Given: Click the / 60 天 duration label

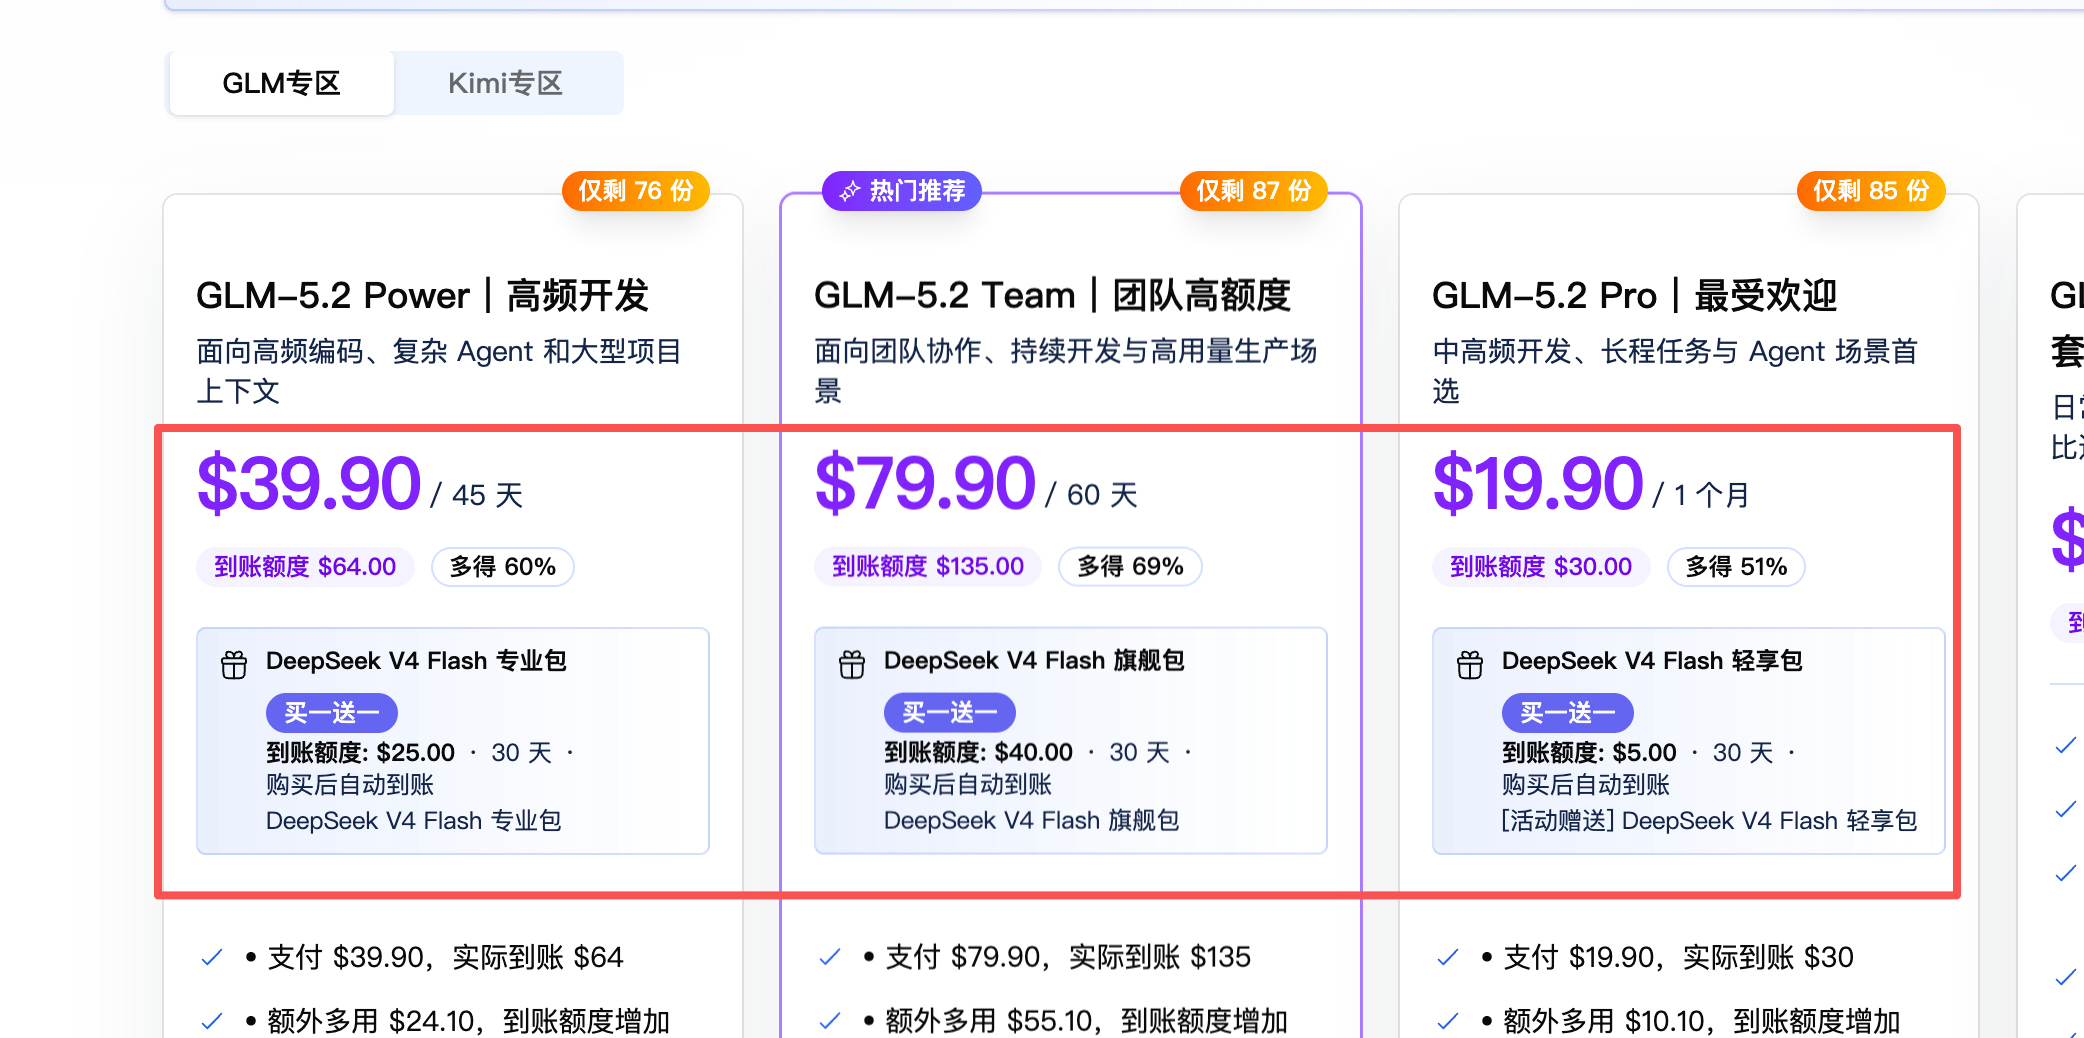Looking at the screenshot, I should [1092, 495].
